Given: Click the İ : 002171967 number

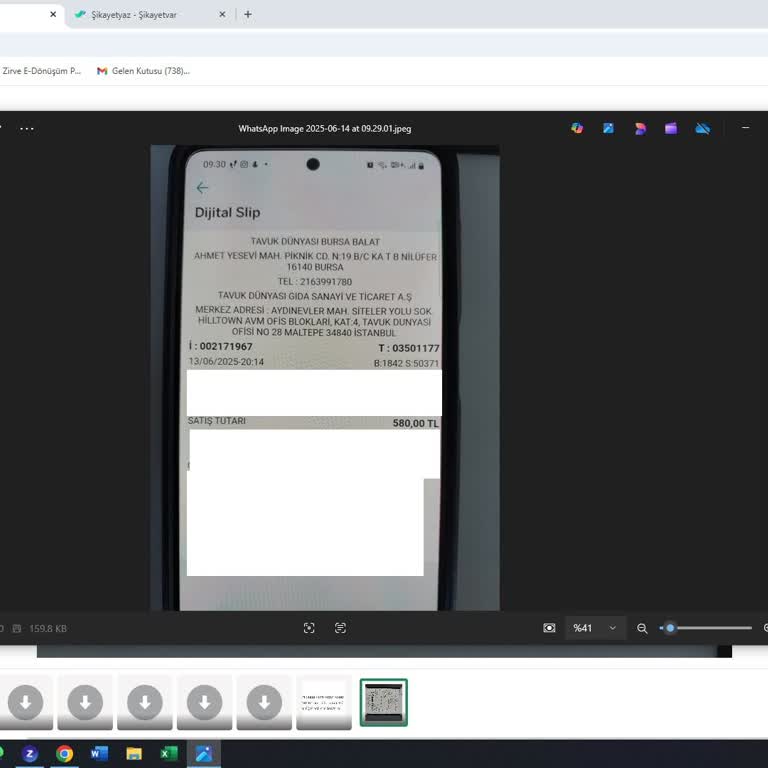Looking at the screenshot, I should tap(220, 346).
